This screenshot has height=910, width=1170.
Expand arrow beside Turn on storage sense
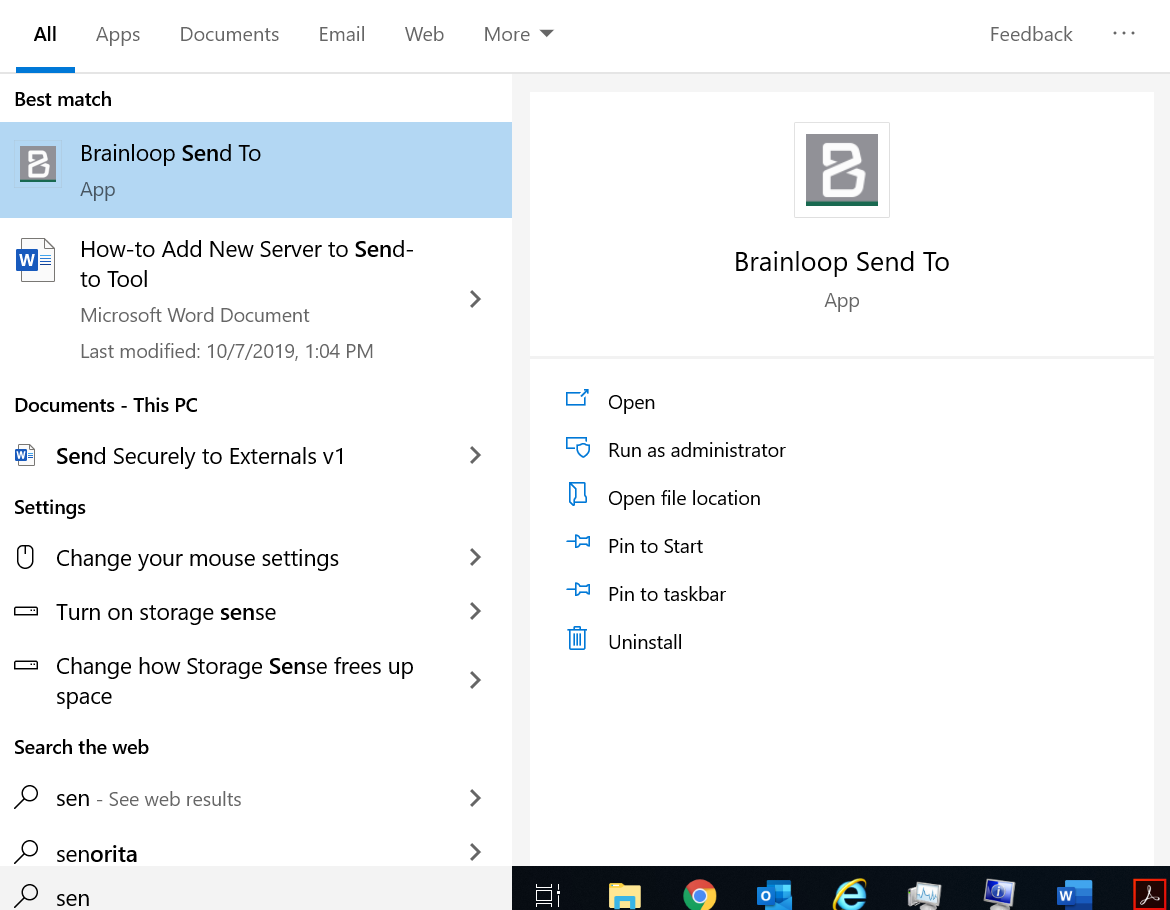(475, 612)
